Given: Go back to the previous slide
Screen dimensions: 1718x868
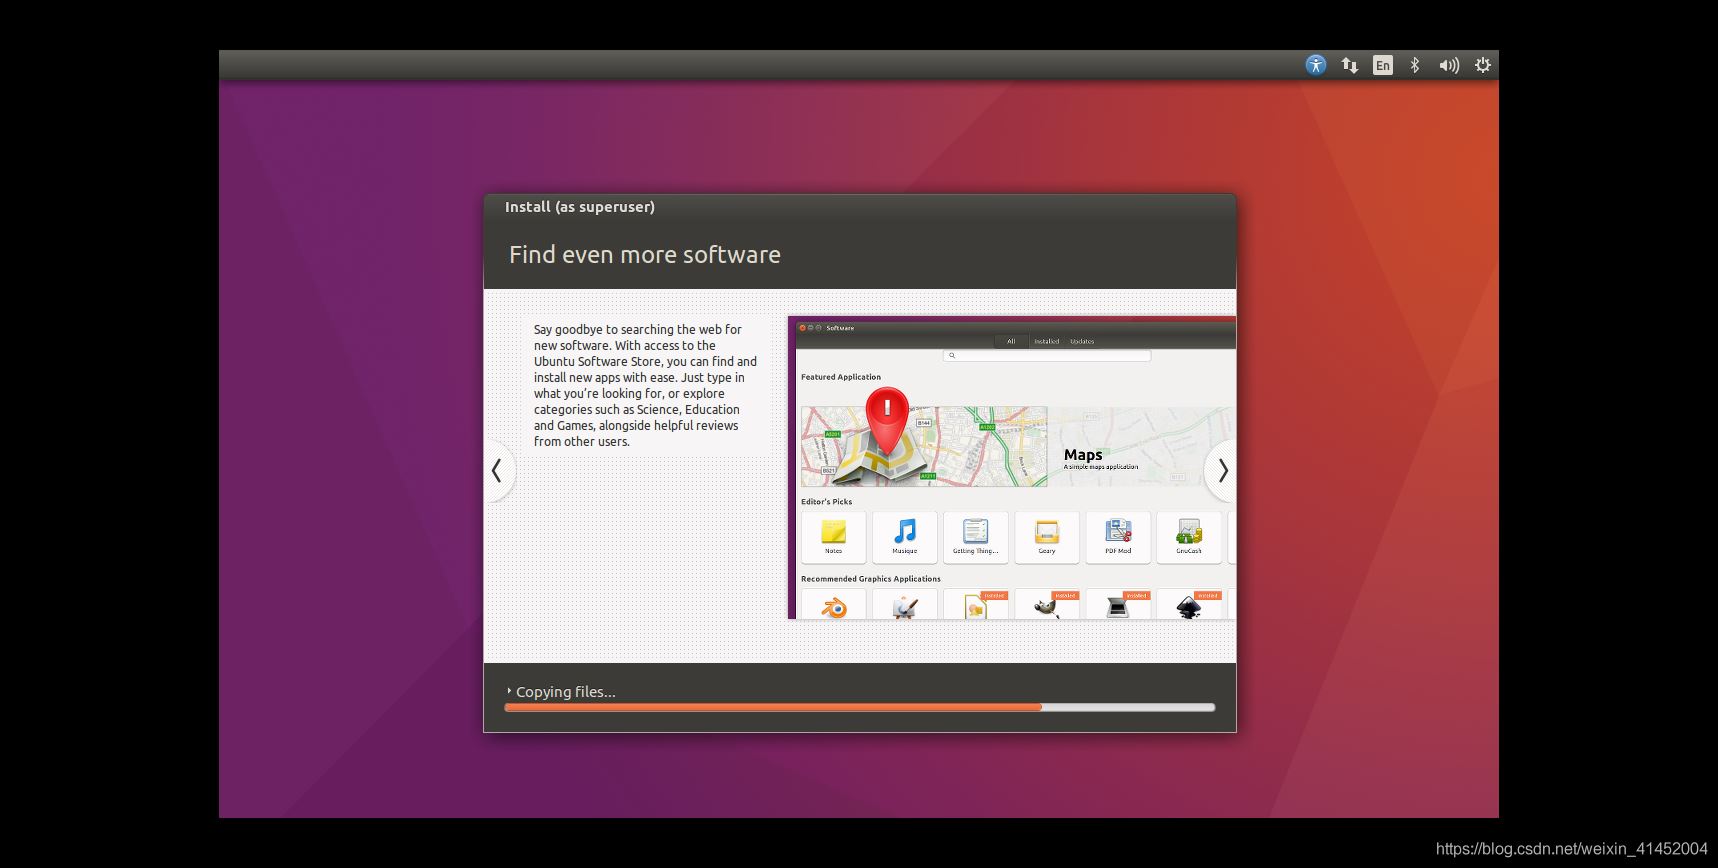Looking at the screenshot, I should click(x=497, y=470).
